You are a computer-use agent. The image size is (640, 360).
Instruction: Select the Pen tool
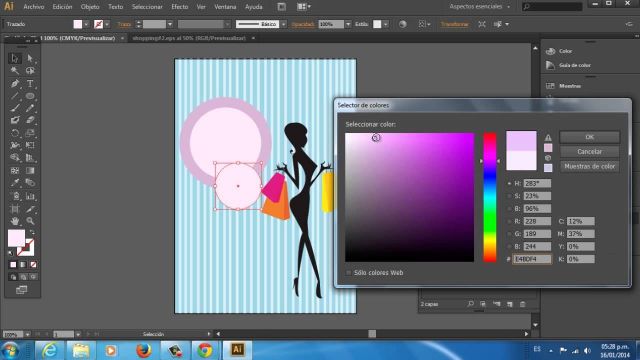tap(15, 84)
